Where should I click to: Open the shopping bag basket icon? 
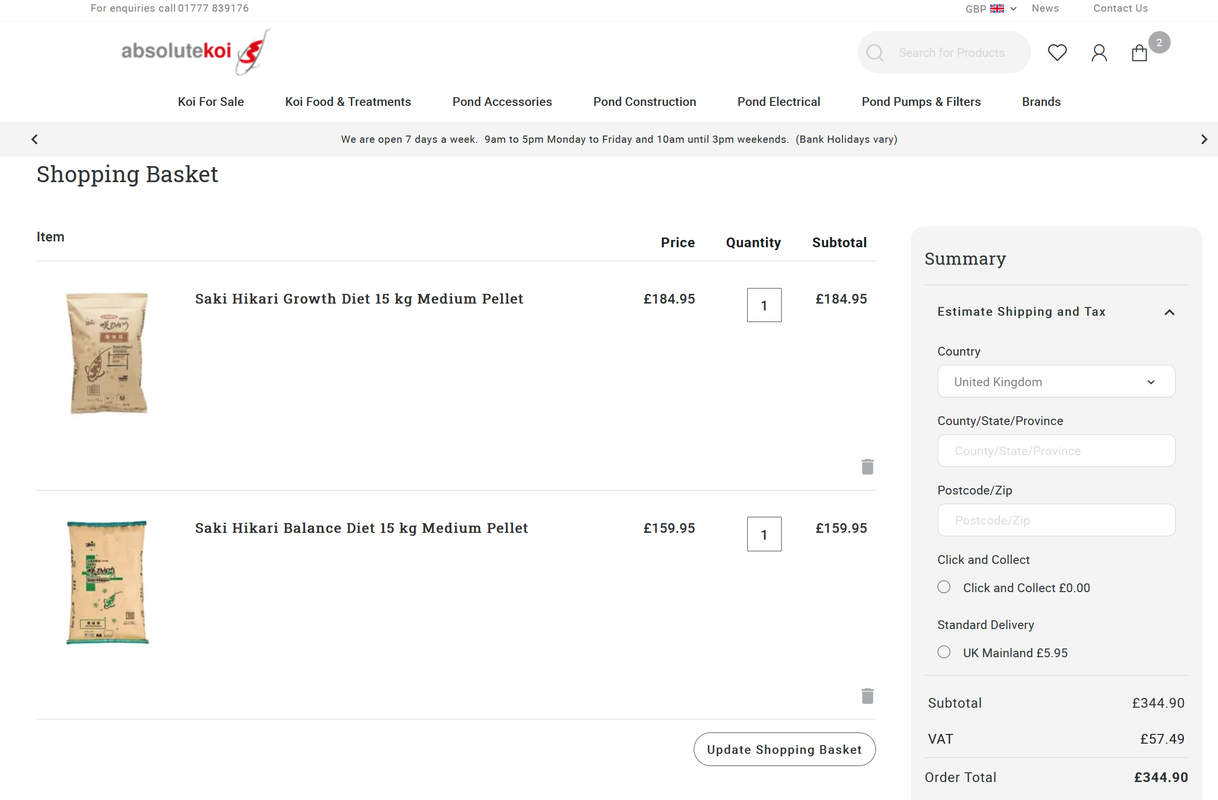[1139, 53]
